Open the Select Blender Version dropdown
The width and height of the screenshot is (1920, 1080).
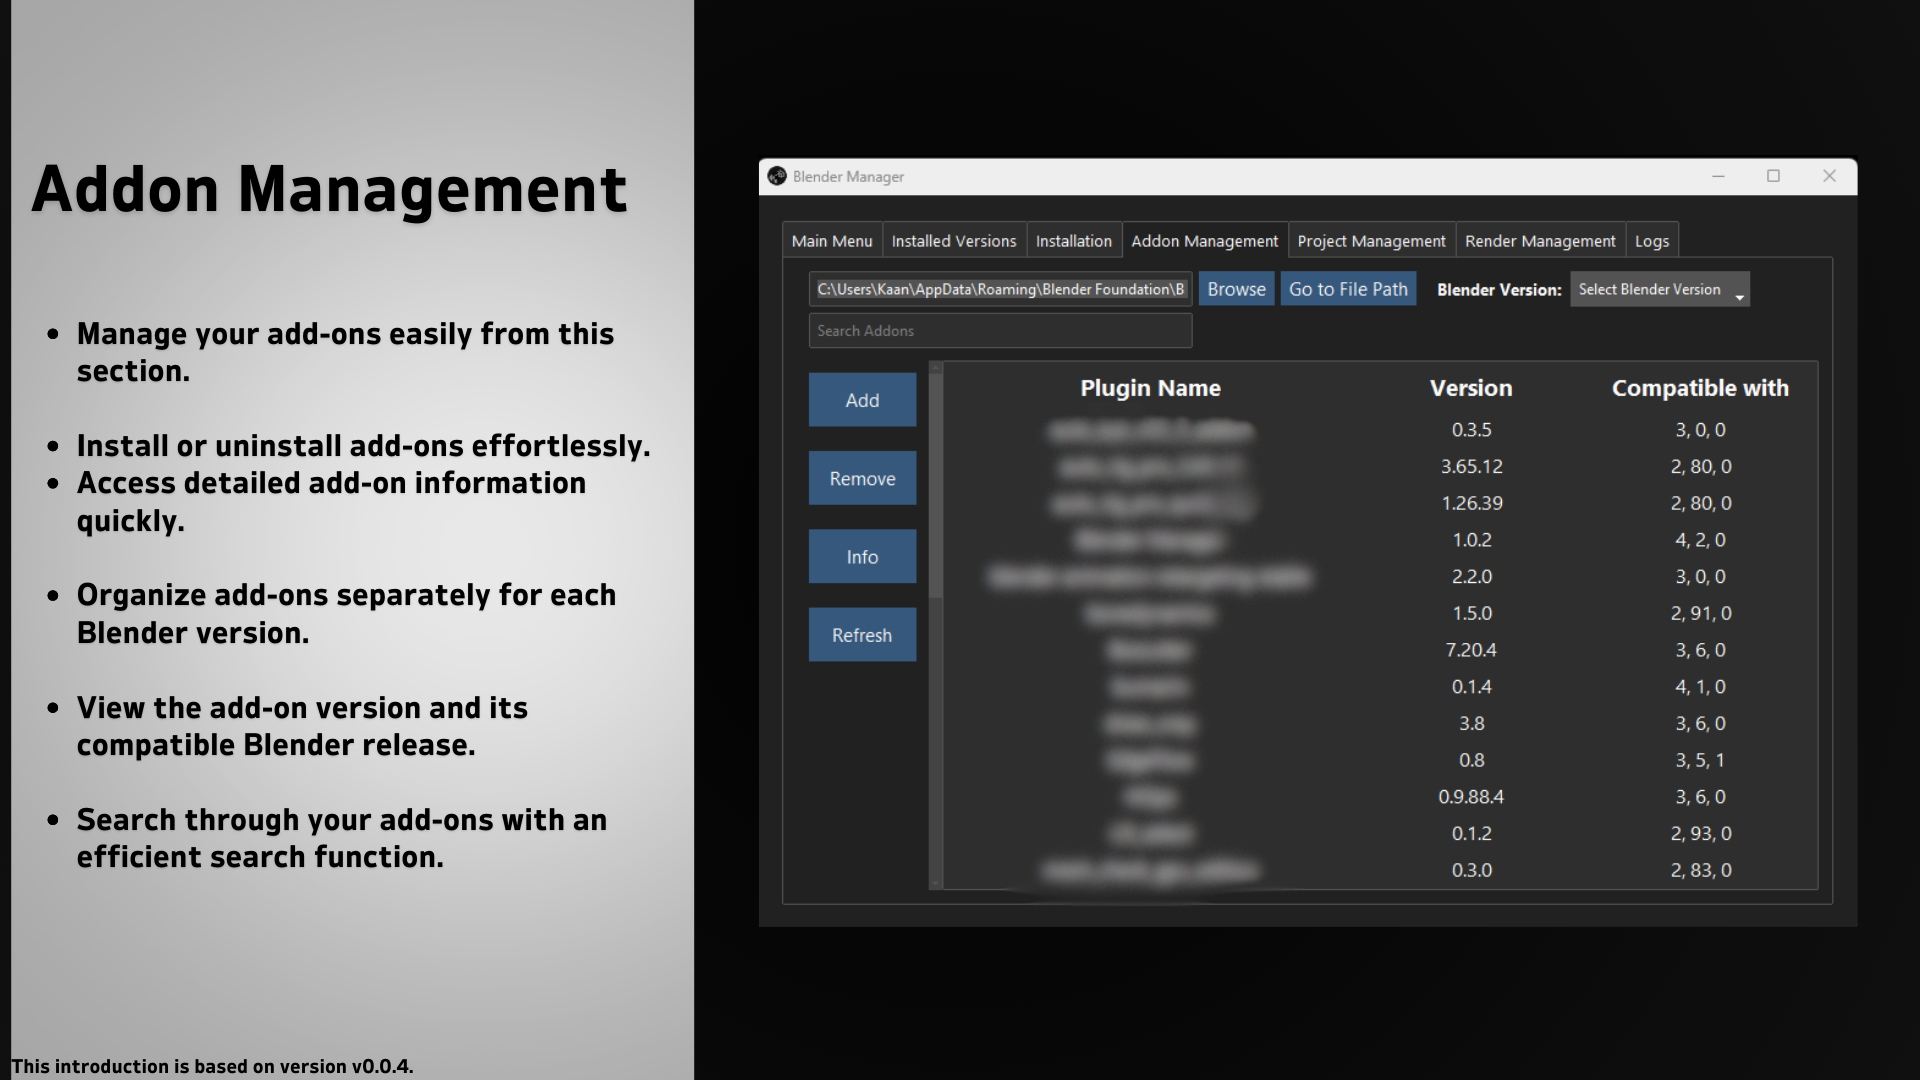click(1659, 289)
